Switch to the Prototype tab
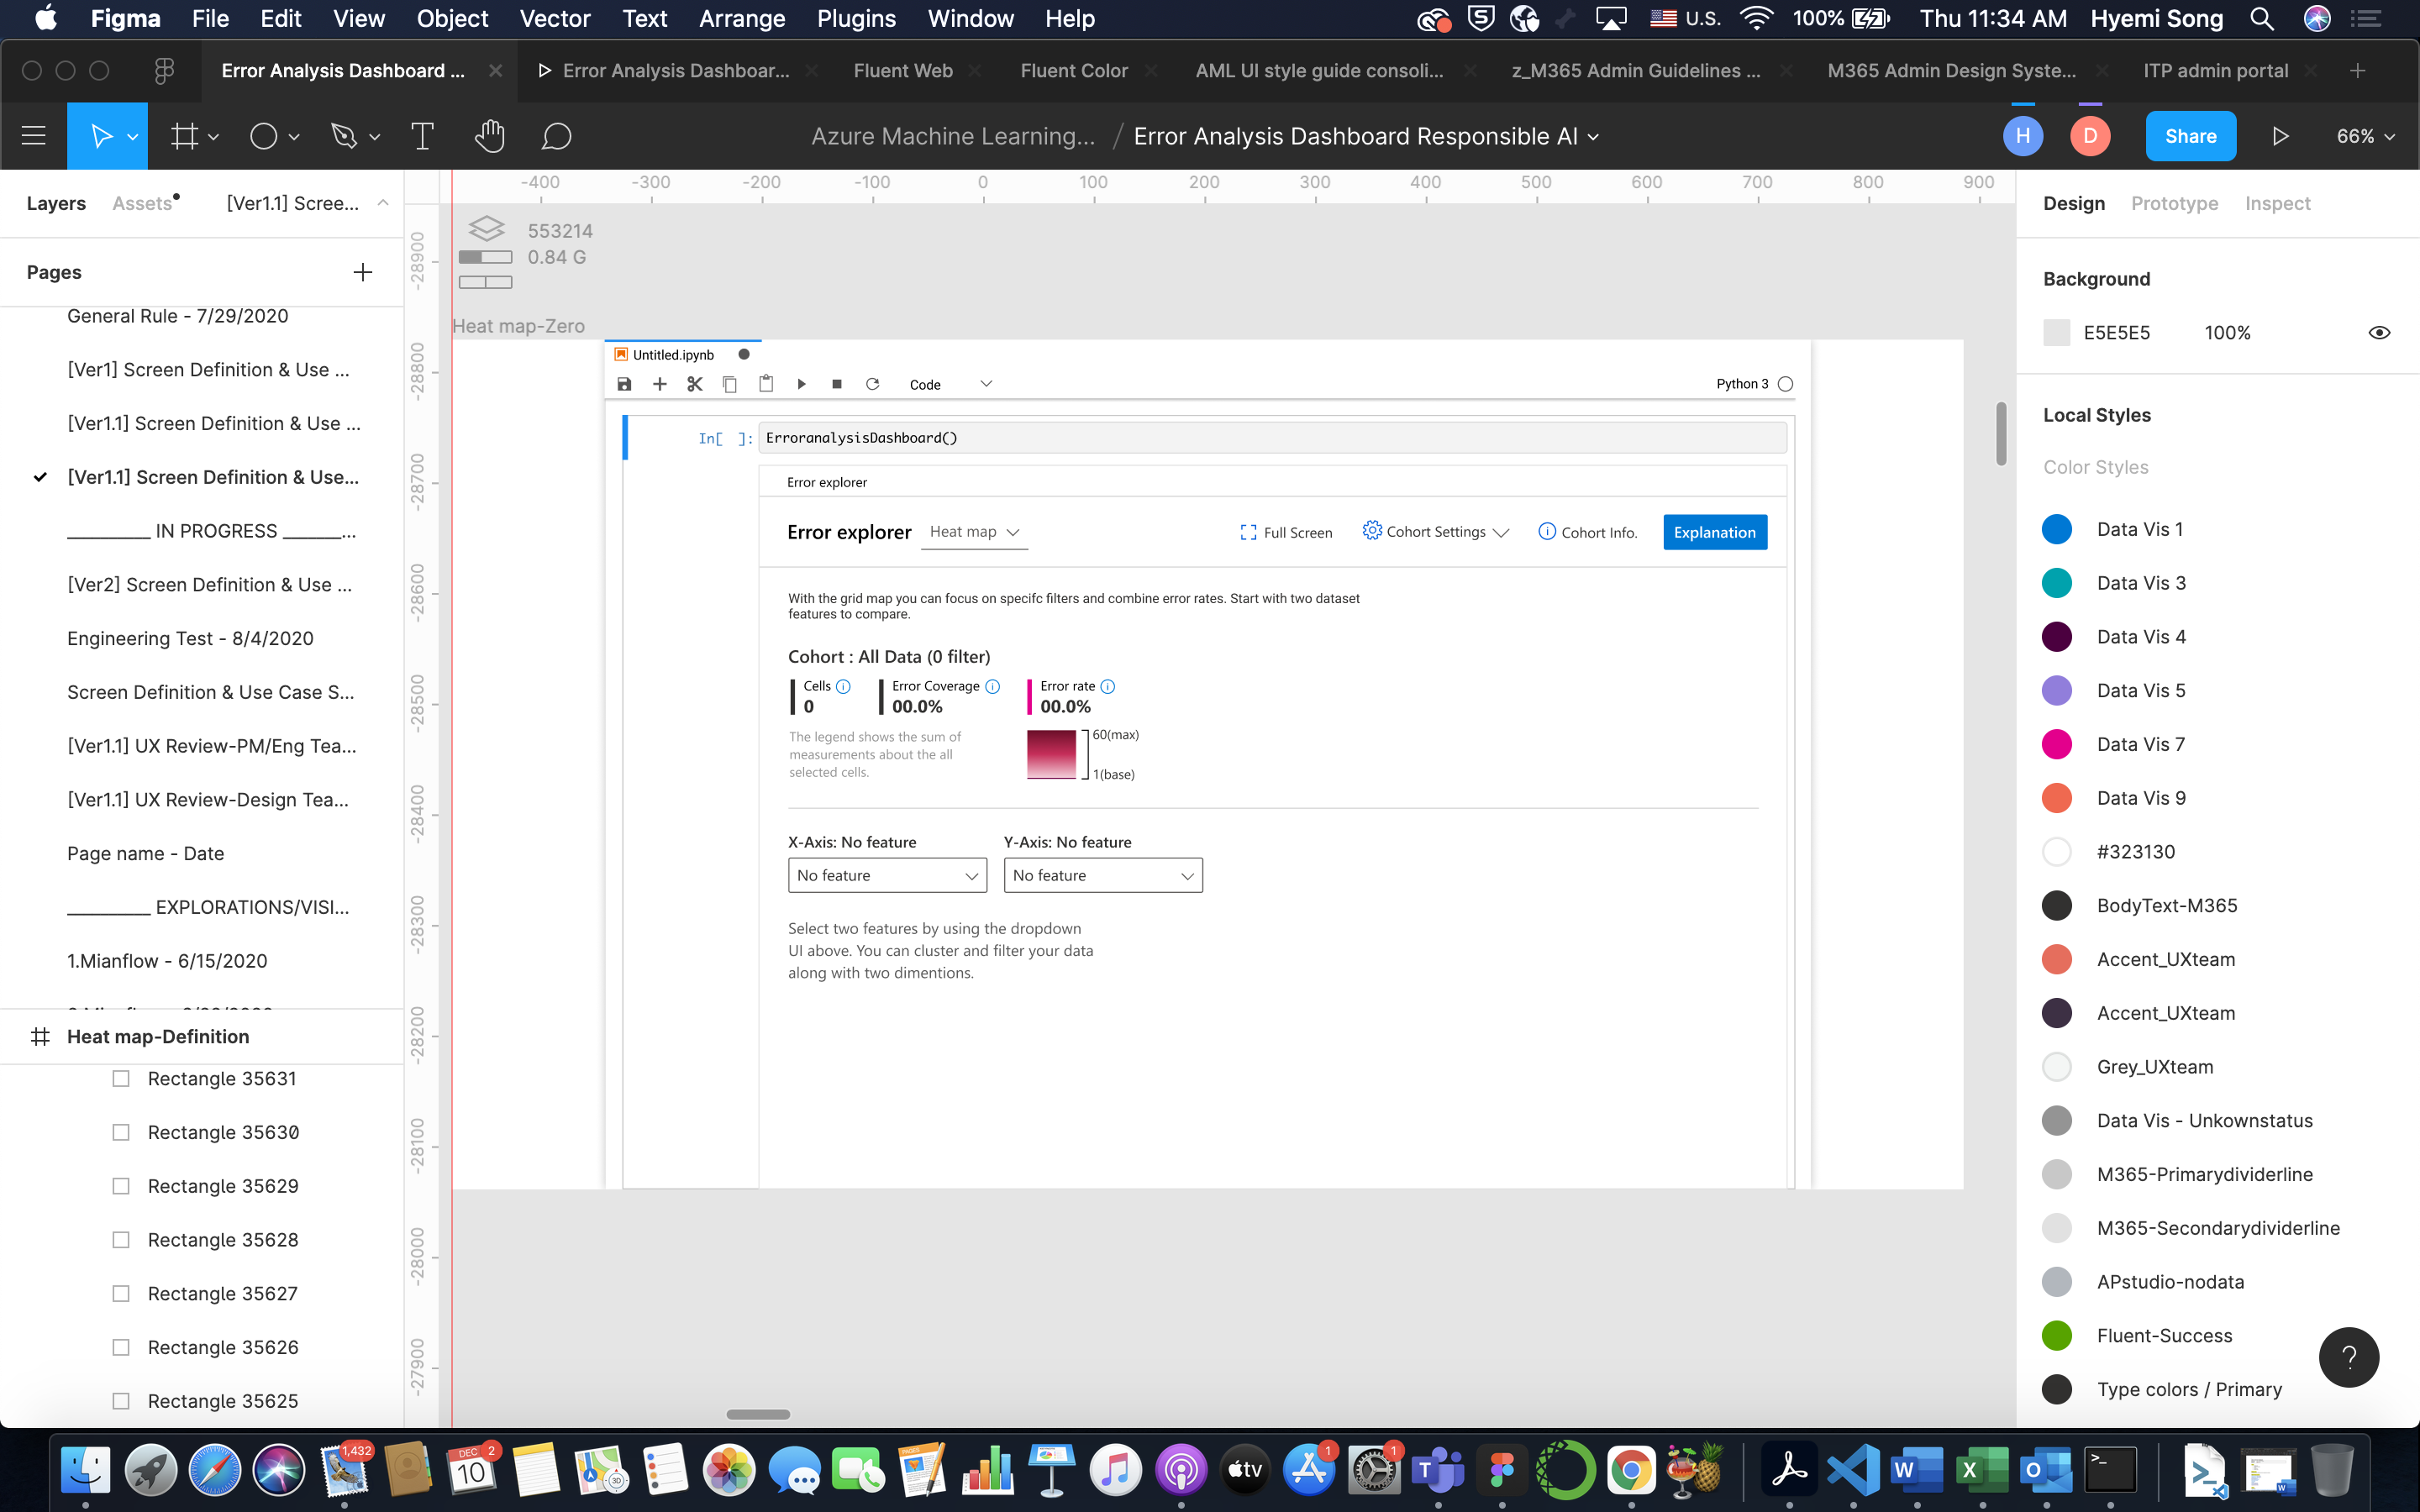Viewport: 2420px width, 1512px height. point(2174,203)
